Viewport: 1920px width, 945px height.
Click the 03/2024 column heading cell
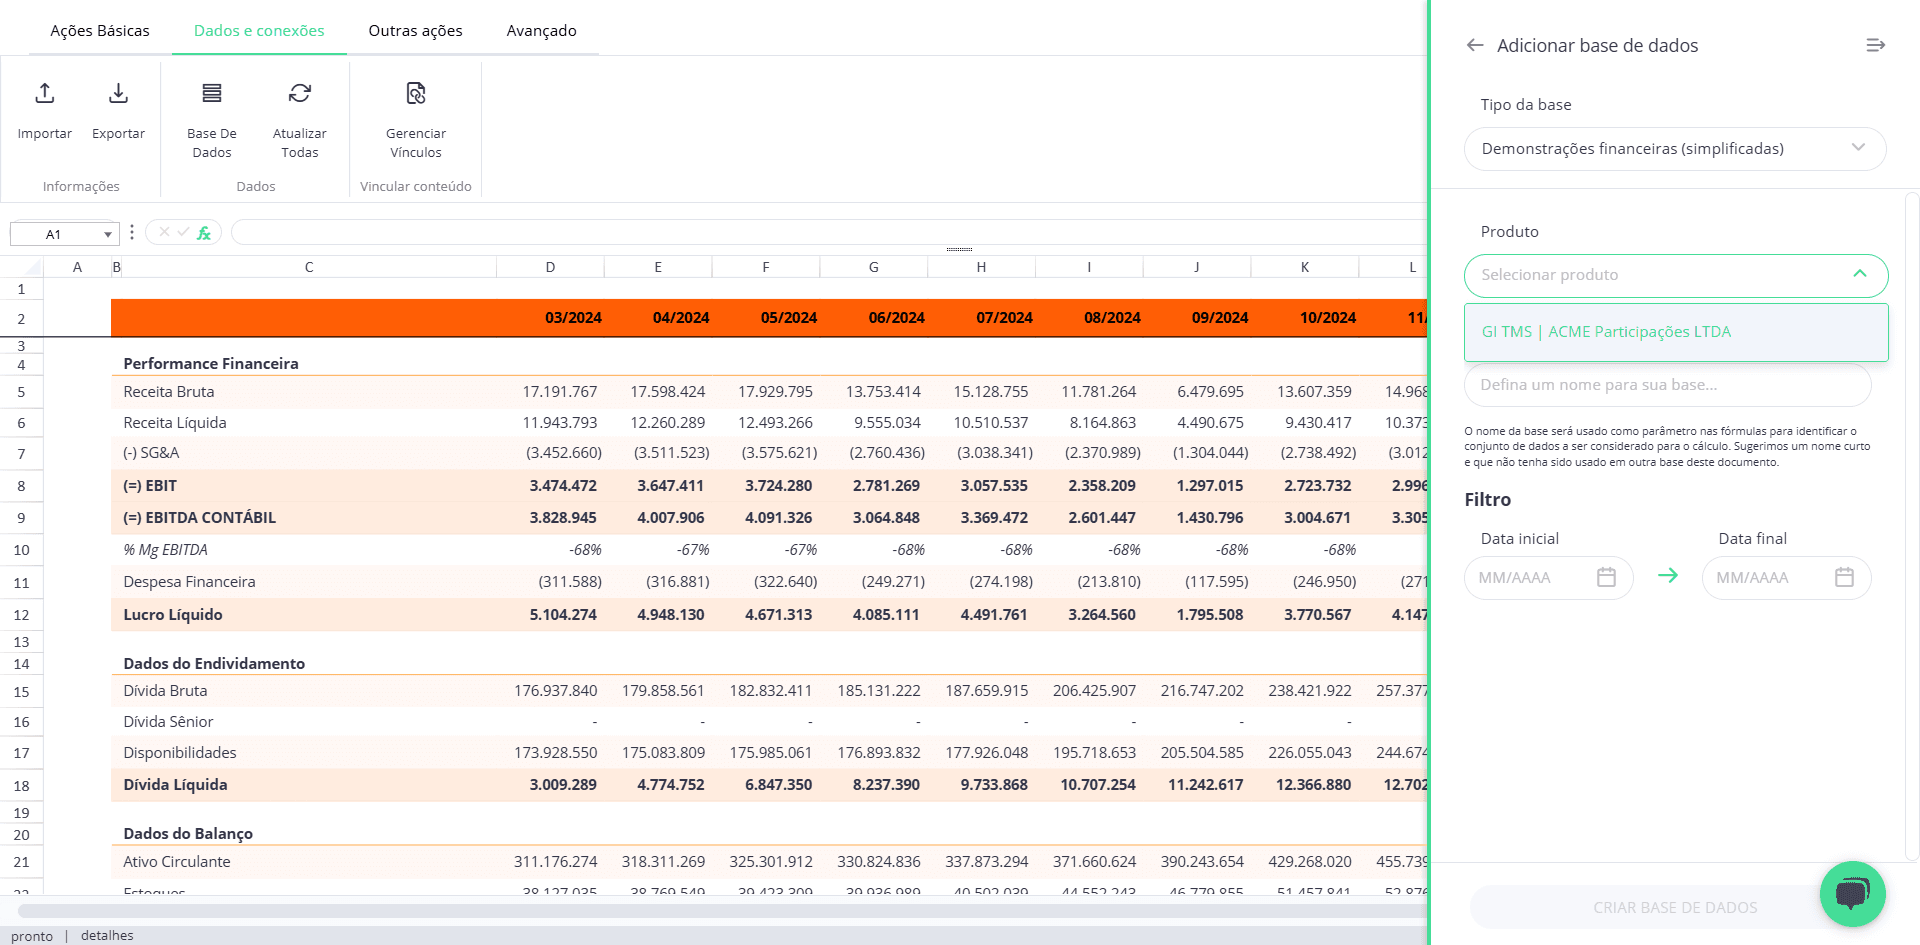550,318
